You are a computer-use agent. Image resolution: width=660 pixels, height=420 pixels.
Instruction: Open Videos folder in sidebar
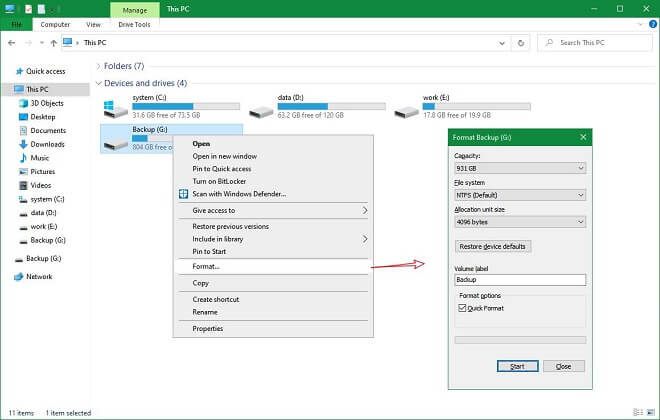35,185
